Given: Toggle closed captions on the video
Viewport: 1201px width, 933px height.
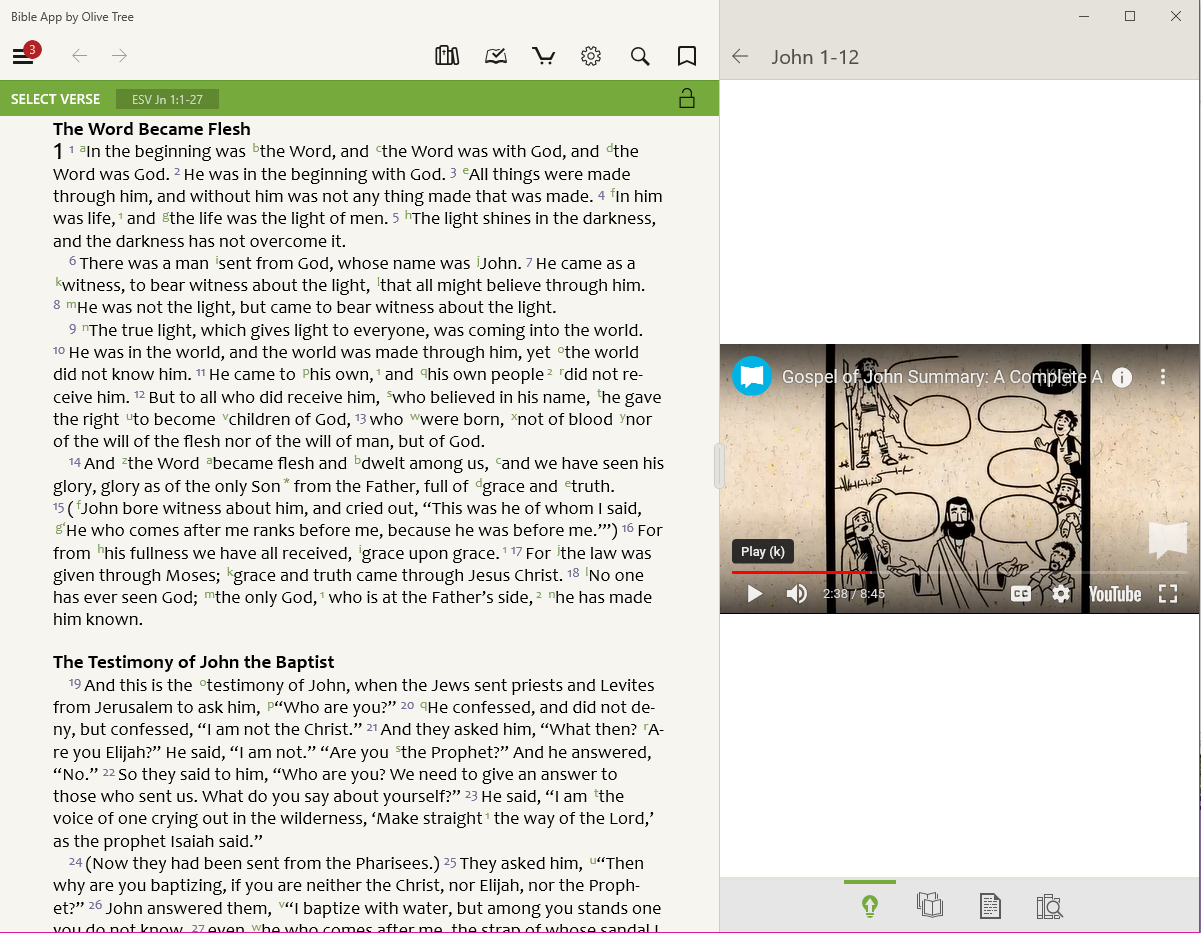Looking at the screenshot, I should coord(1021,594).
